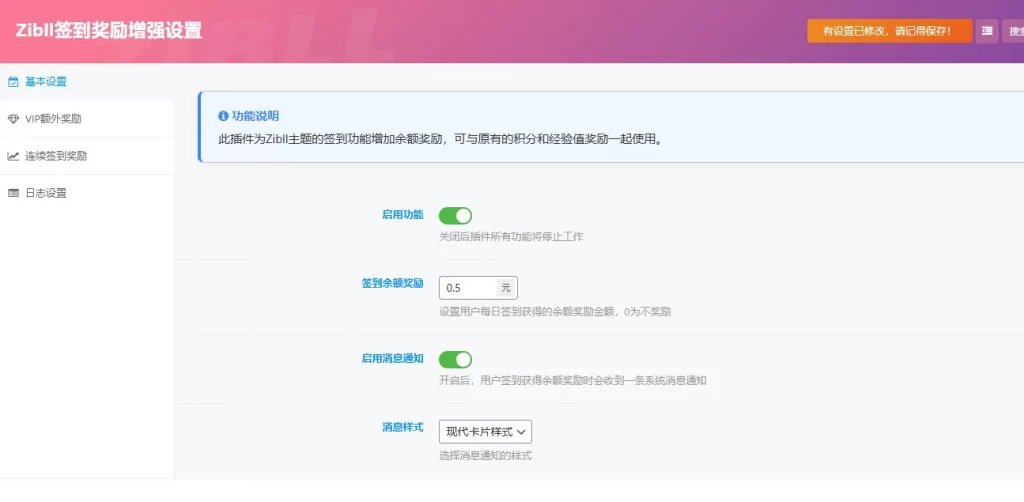This screenshot has width=1024, height=502.
Task: Switch to the 连续签到奖励 tab
Action: pos(56,156)
